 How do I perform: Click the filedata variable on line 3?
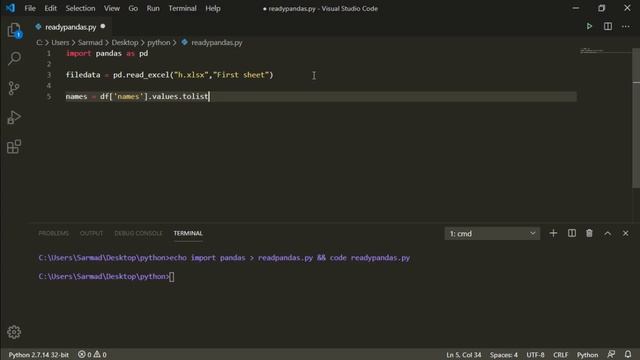[83, 75]
